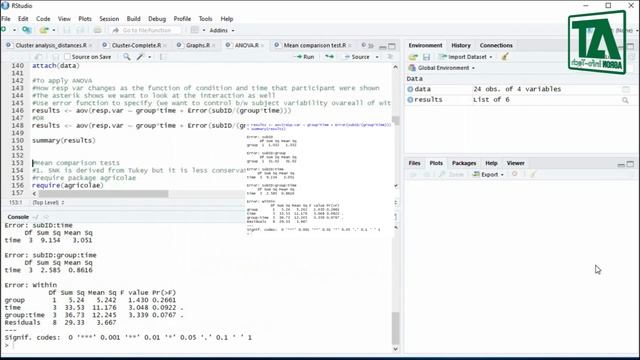This screenshot has height=360, width=640.
Task: Open the Source button dropdown arrow
Action: [x=377, y=57]
